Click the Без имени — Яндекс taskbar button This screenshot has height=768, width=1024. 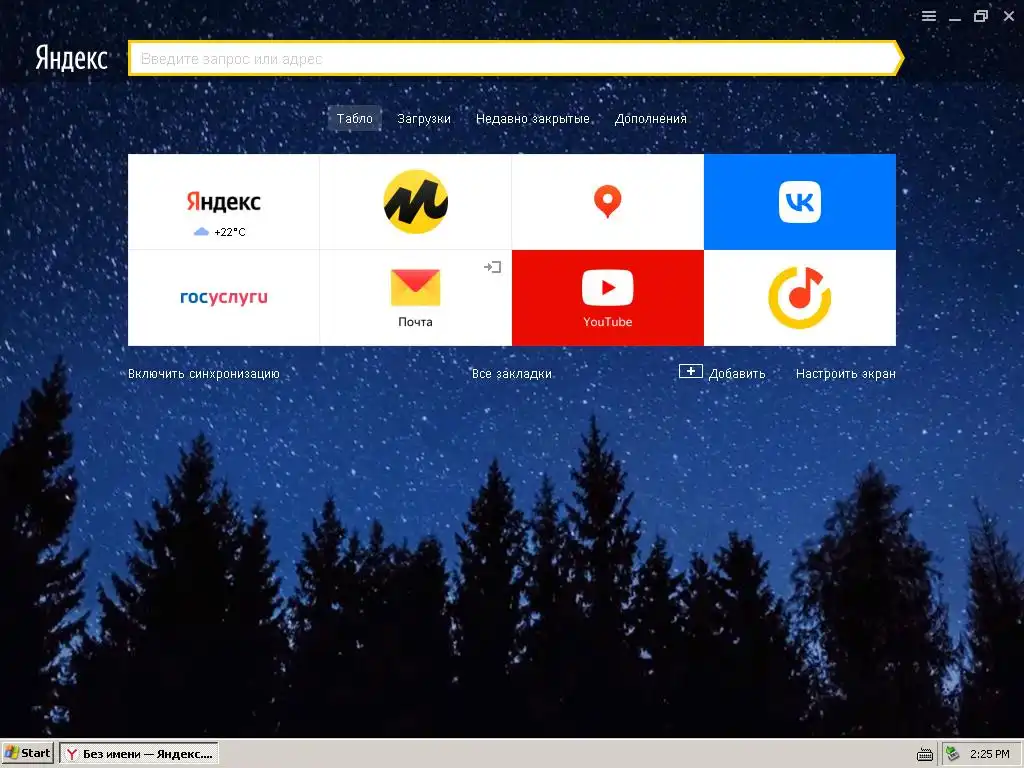click(x=139, y=753)
